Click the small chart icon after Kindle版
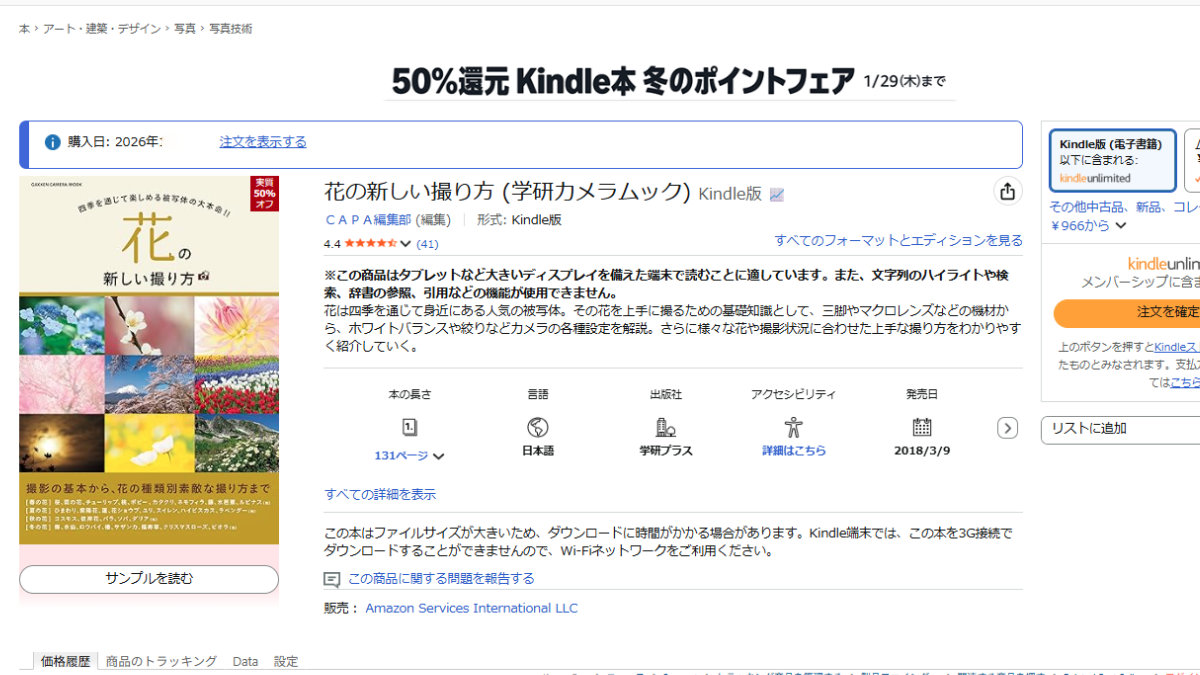This screenshot has height=675, width=1200. coord(777,195)
